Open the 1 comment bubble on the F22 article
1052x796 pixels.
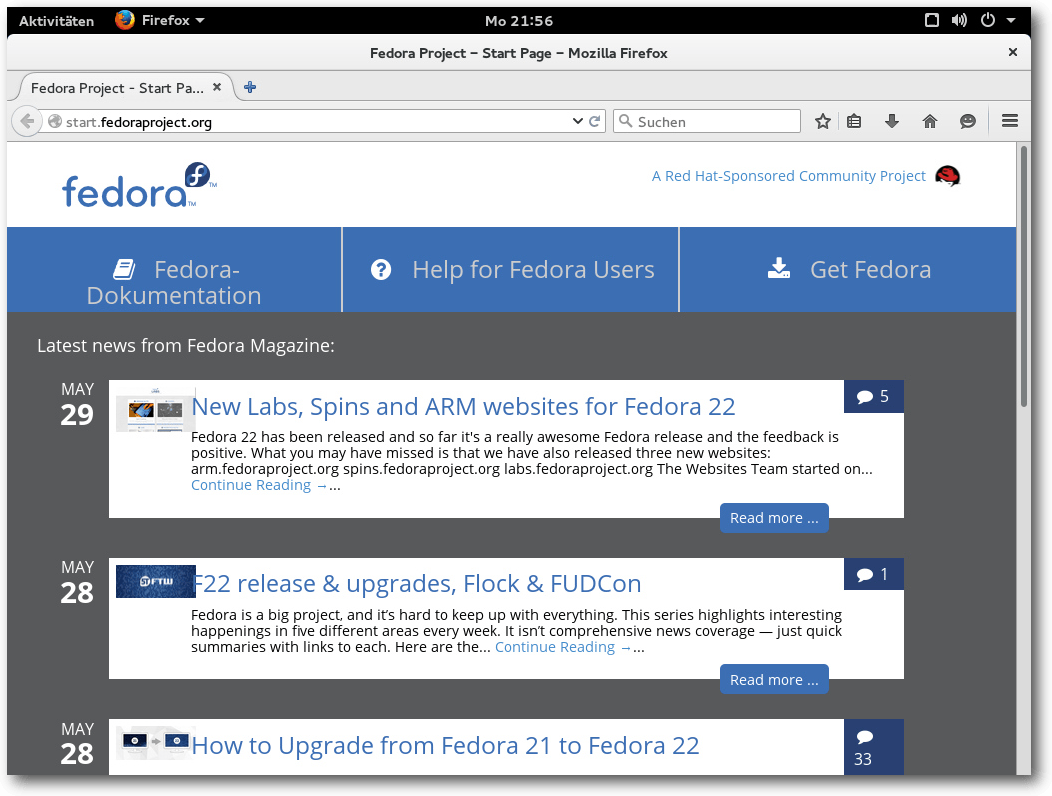point(874,575)
